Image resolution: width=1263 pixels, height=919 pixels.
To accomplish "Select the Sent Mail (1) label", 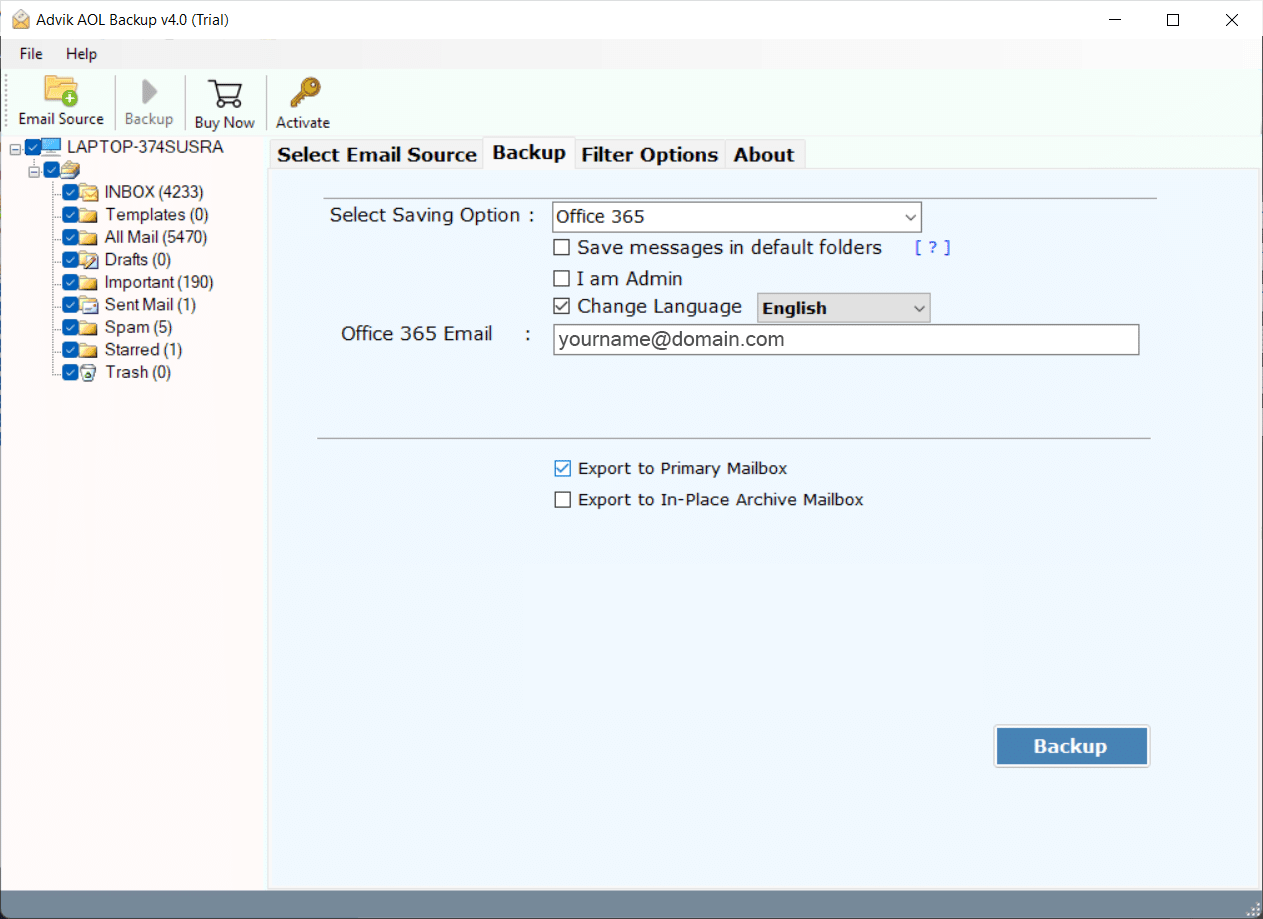I will [150, 305].
